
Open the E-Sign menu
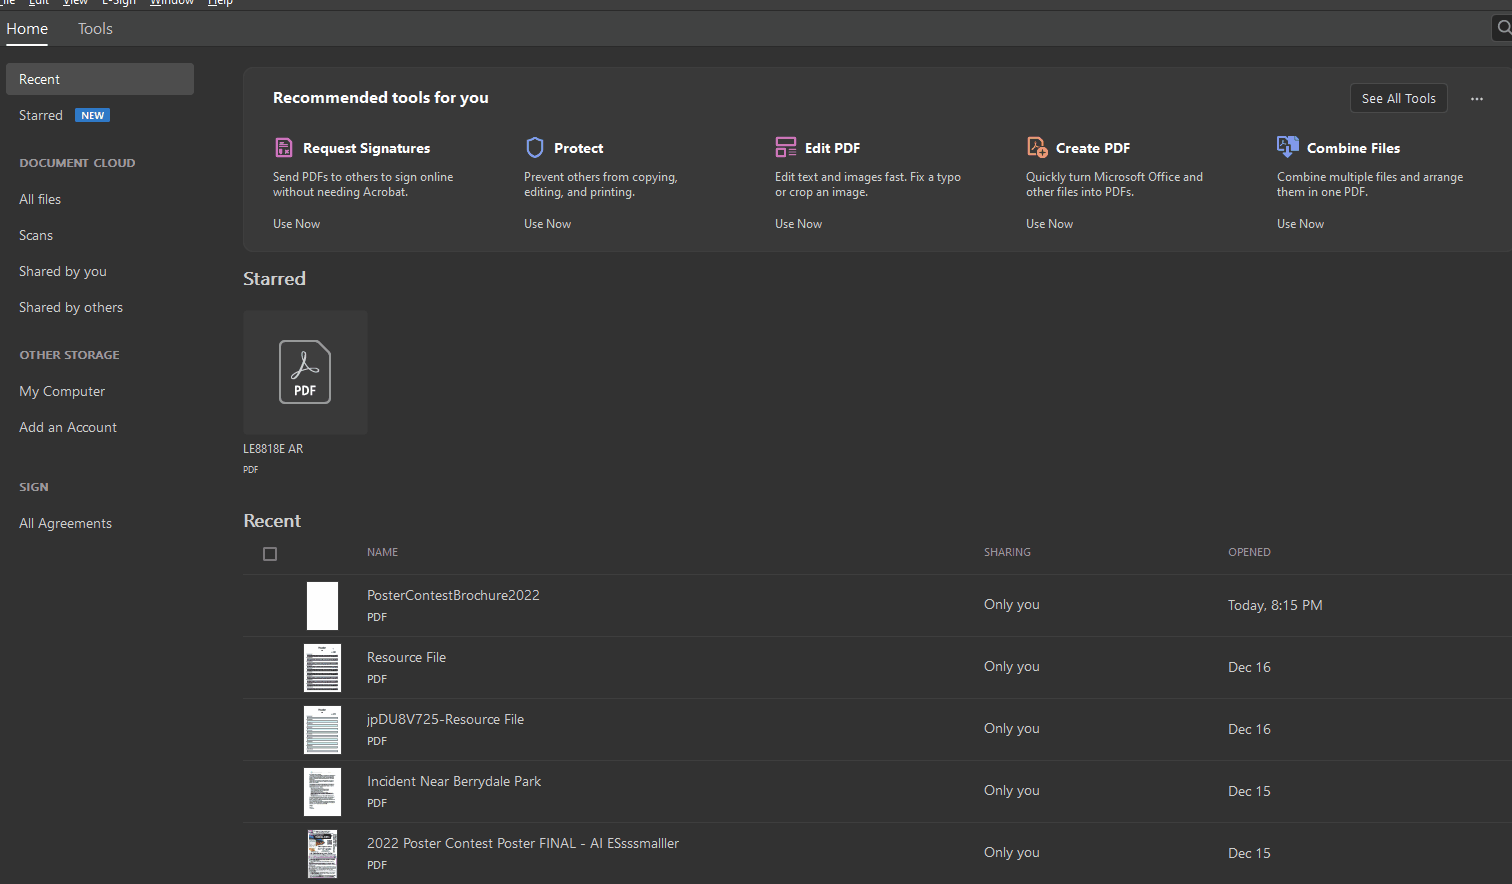point(119,3)
